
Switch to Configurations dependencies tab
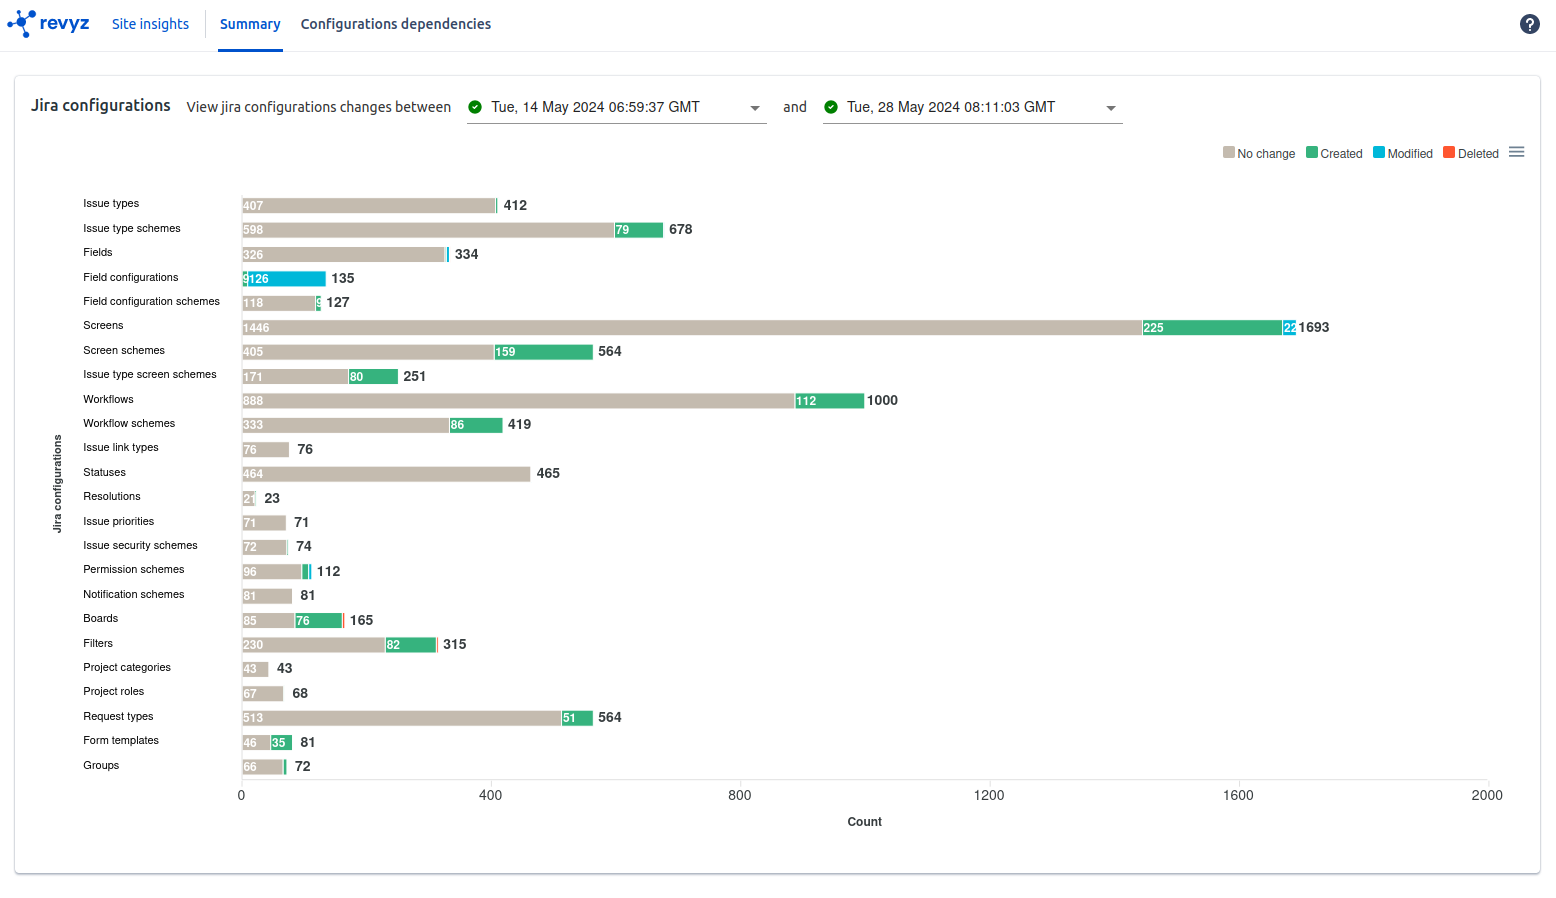click(x=396, y=24)
